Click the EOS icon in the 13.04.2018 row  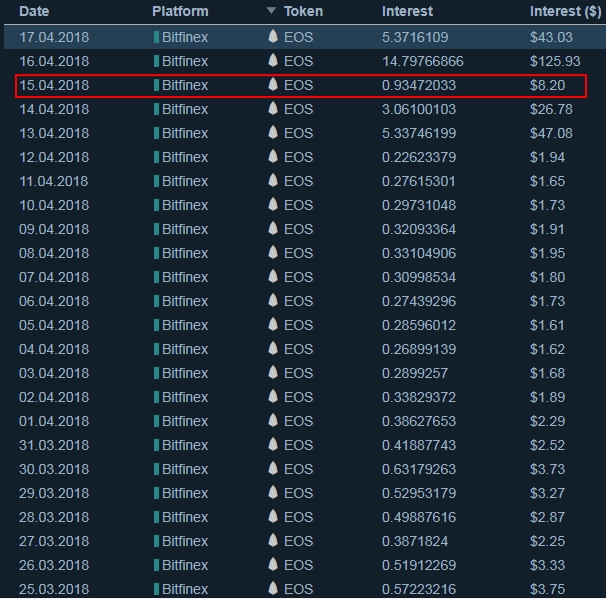point(273,132)
